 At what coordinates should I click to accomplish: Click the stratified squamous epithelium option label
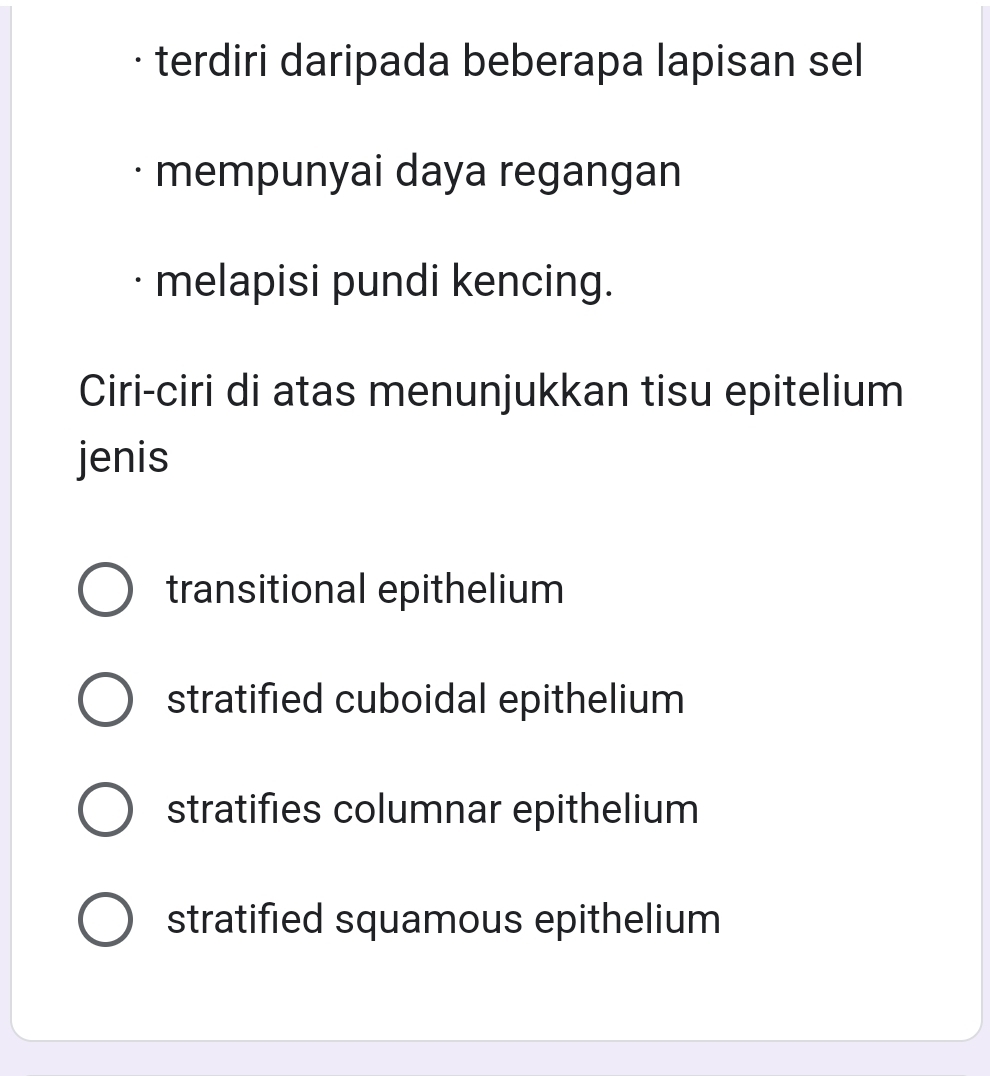(x=443, y=920)
